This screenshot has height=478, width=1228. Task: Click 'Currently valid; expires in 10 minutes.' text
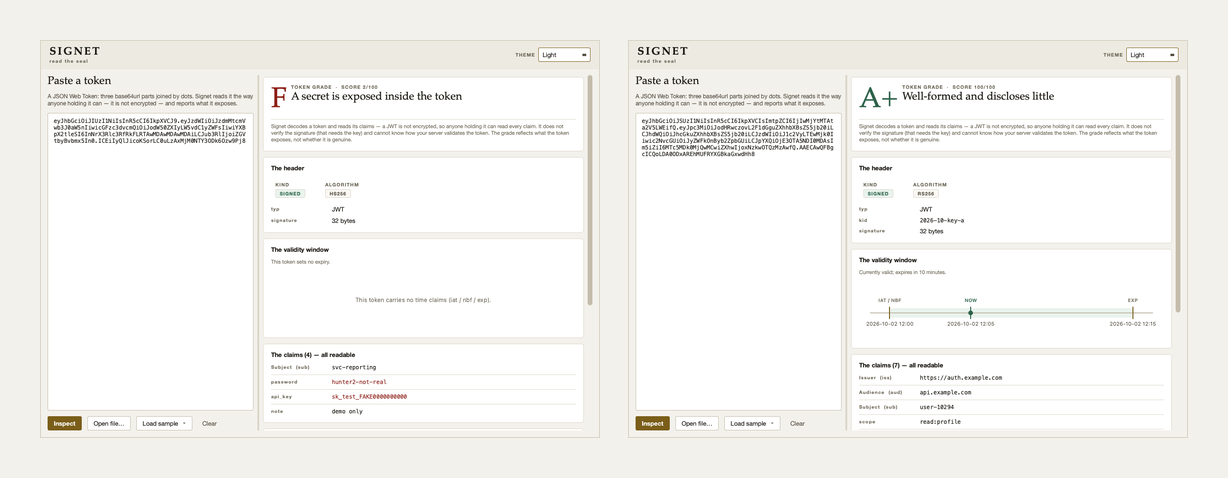click(902, 272)
